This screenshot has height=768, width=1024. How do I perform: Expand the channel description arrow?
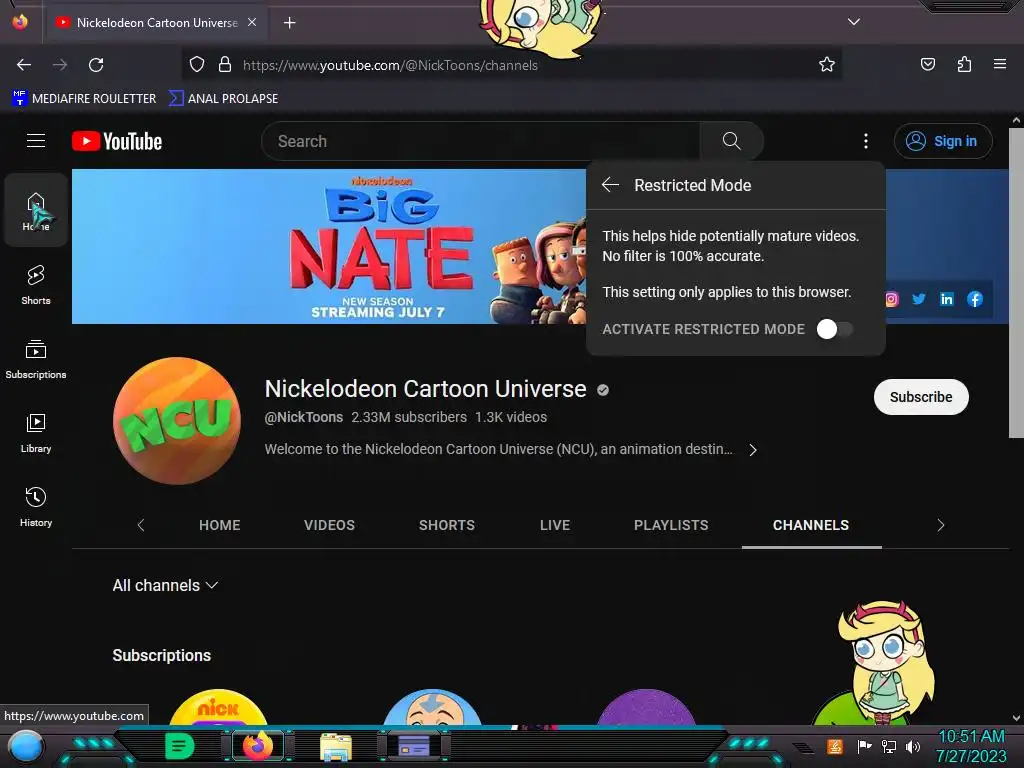[752, 450]
